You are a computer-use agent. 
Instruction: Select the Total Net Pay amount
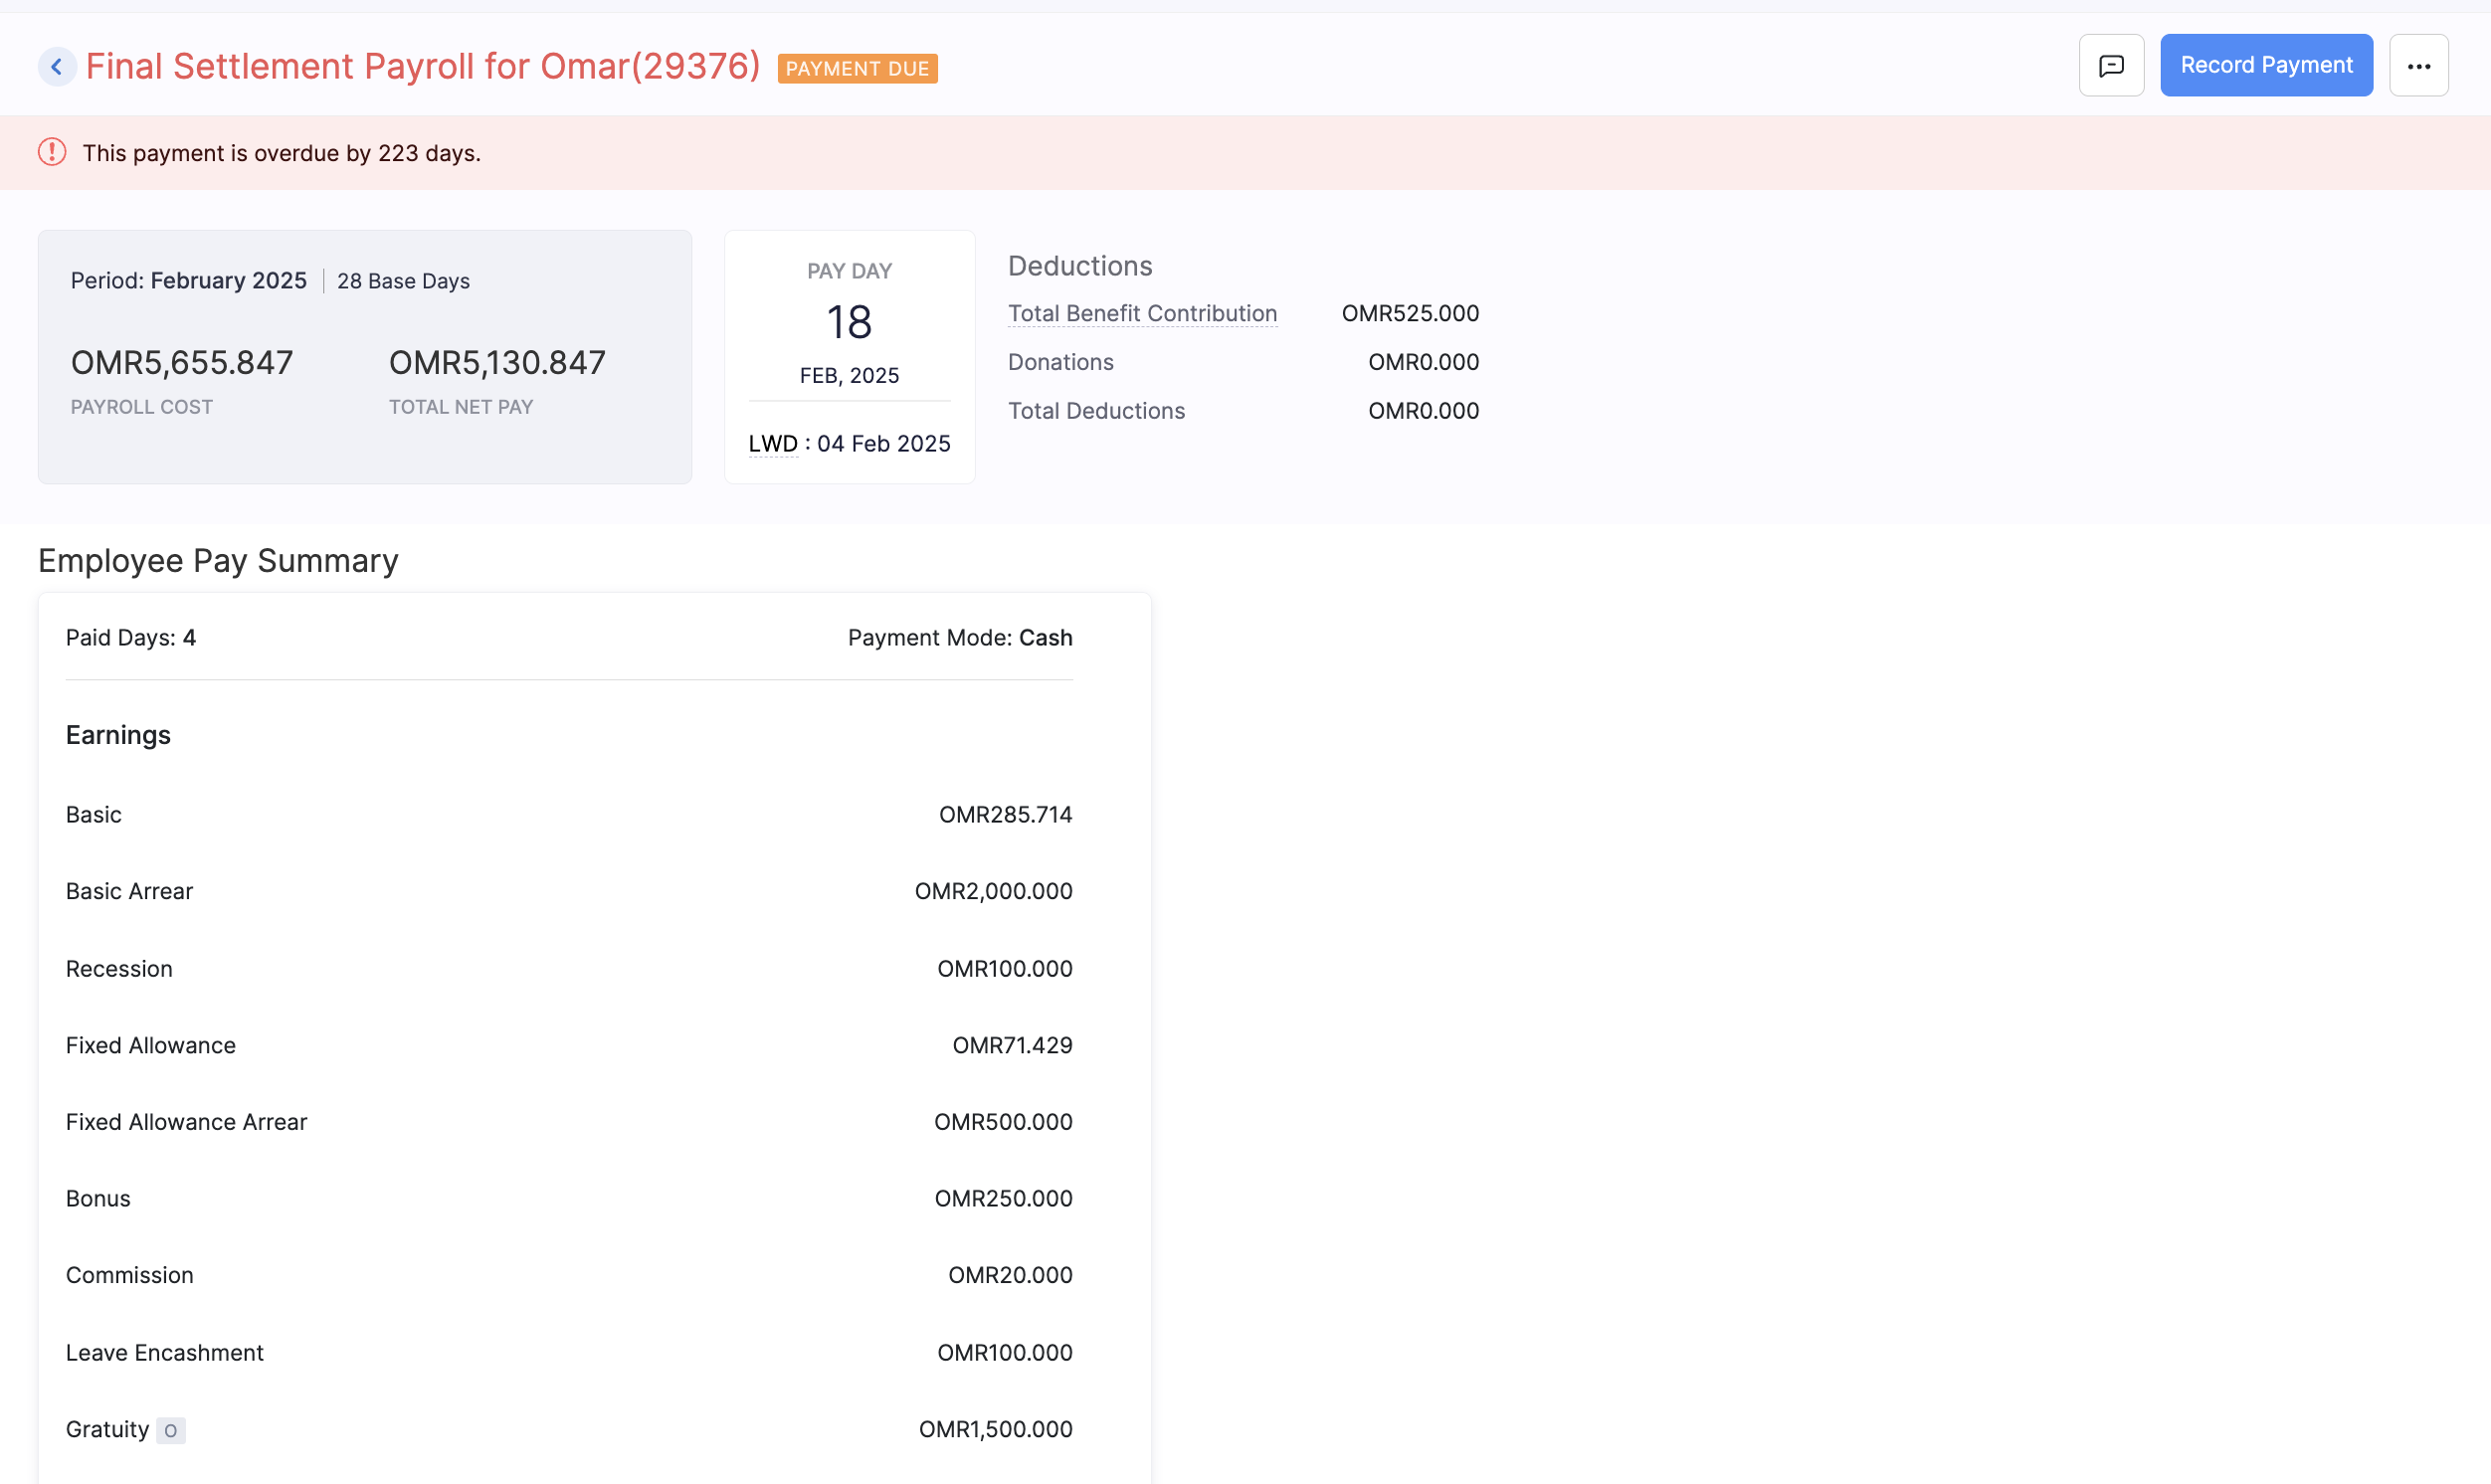(x=497, y=363)
